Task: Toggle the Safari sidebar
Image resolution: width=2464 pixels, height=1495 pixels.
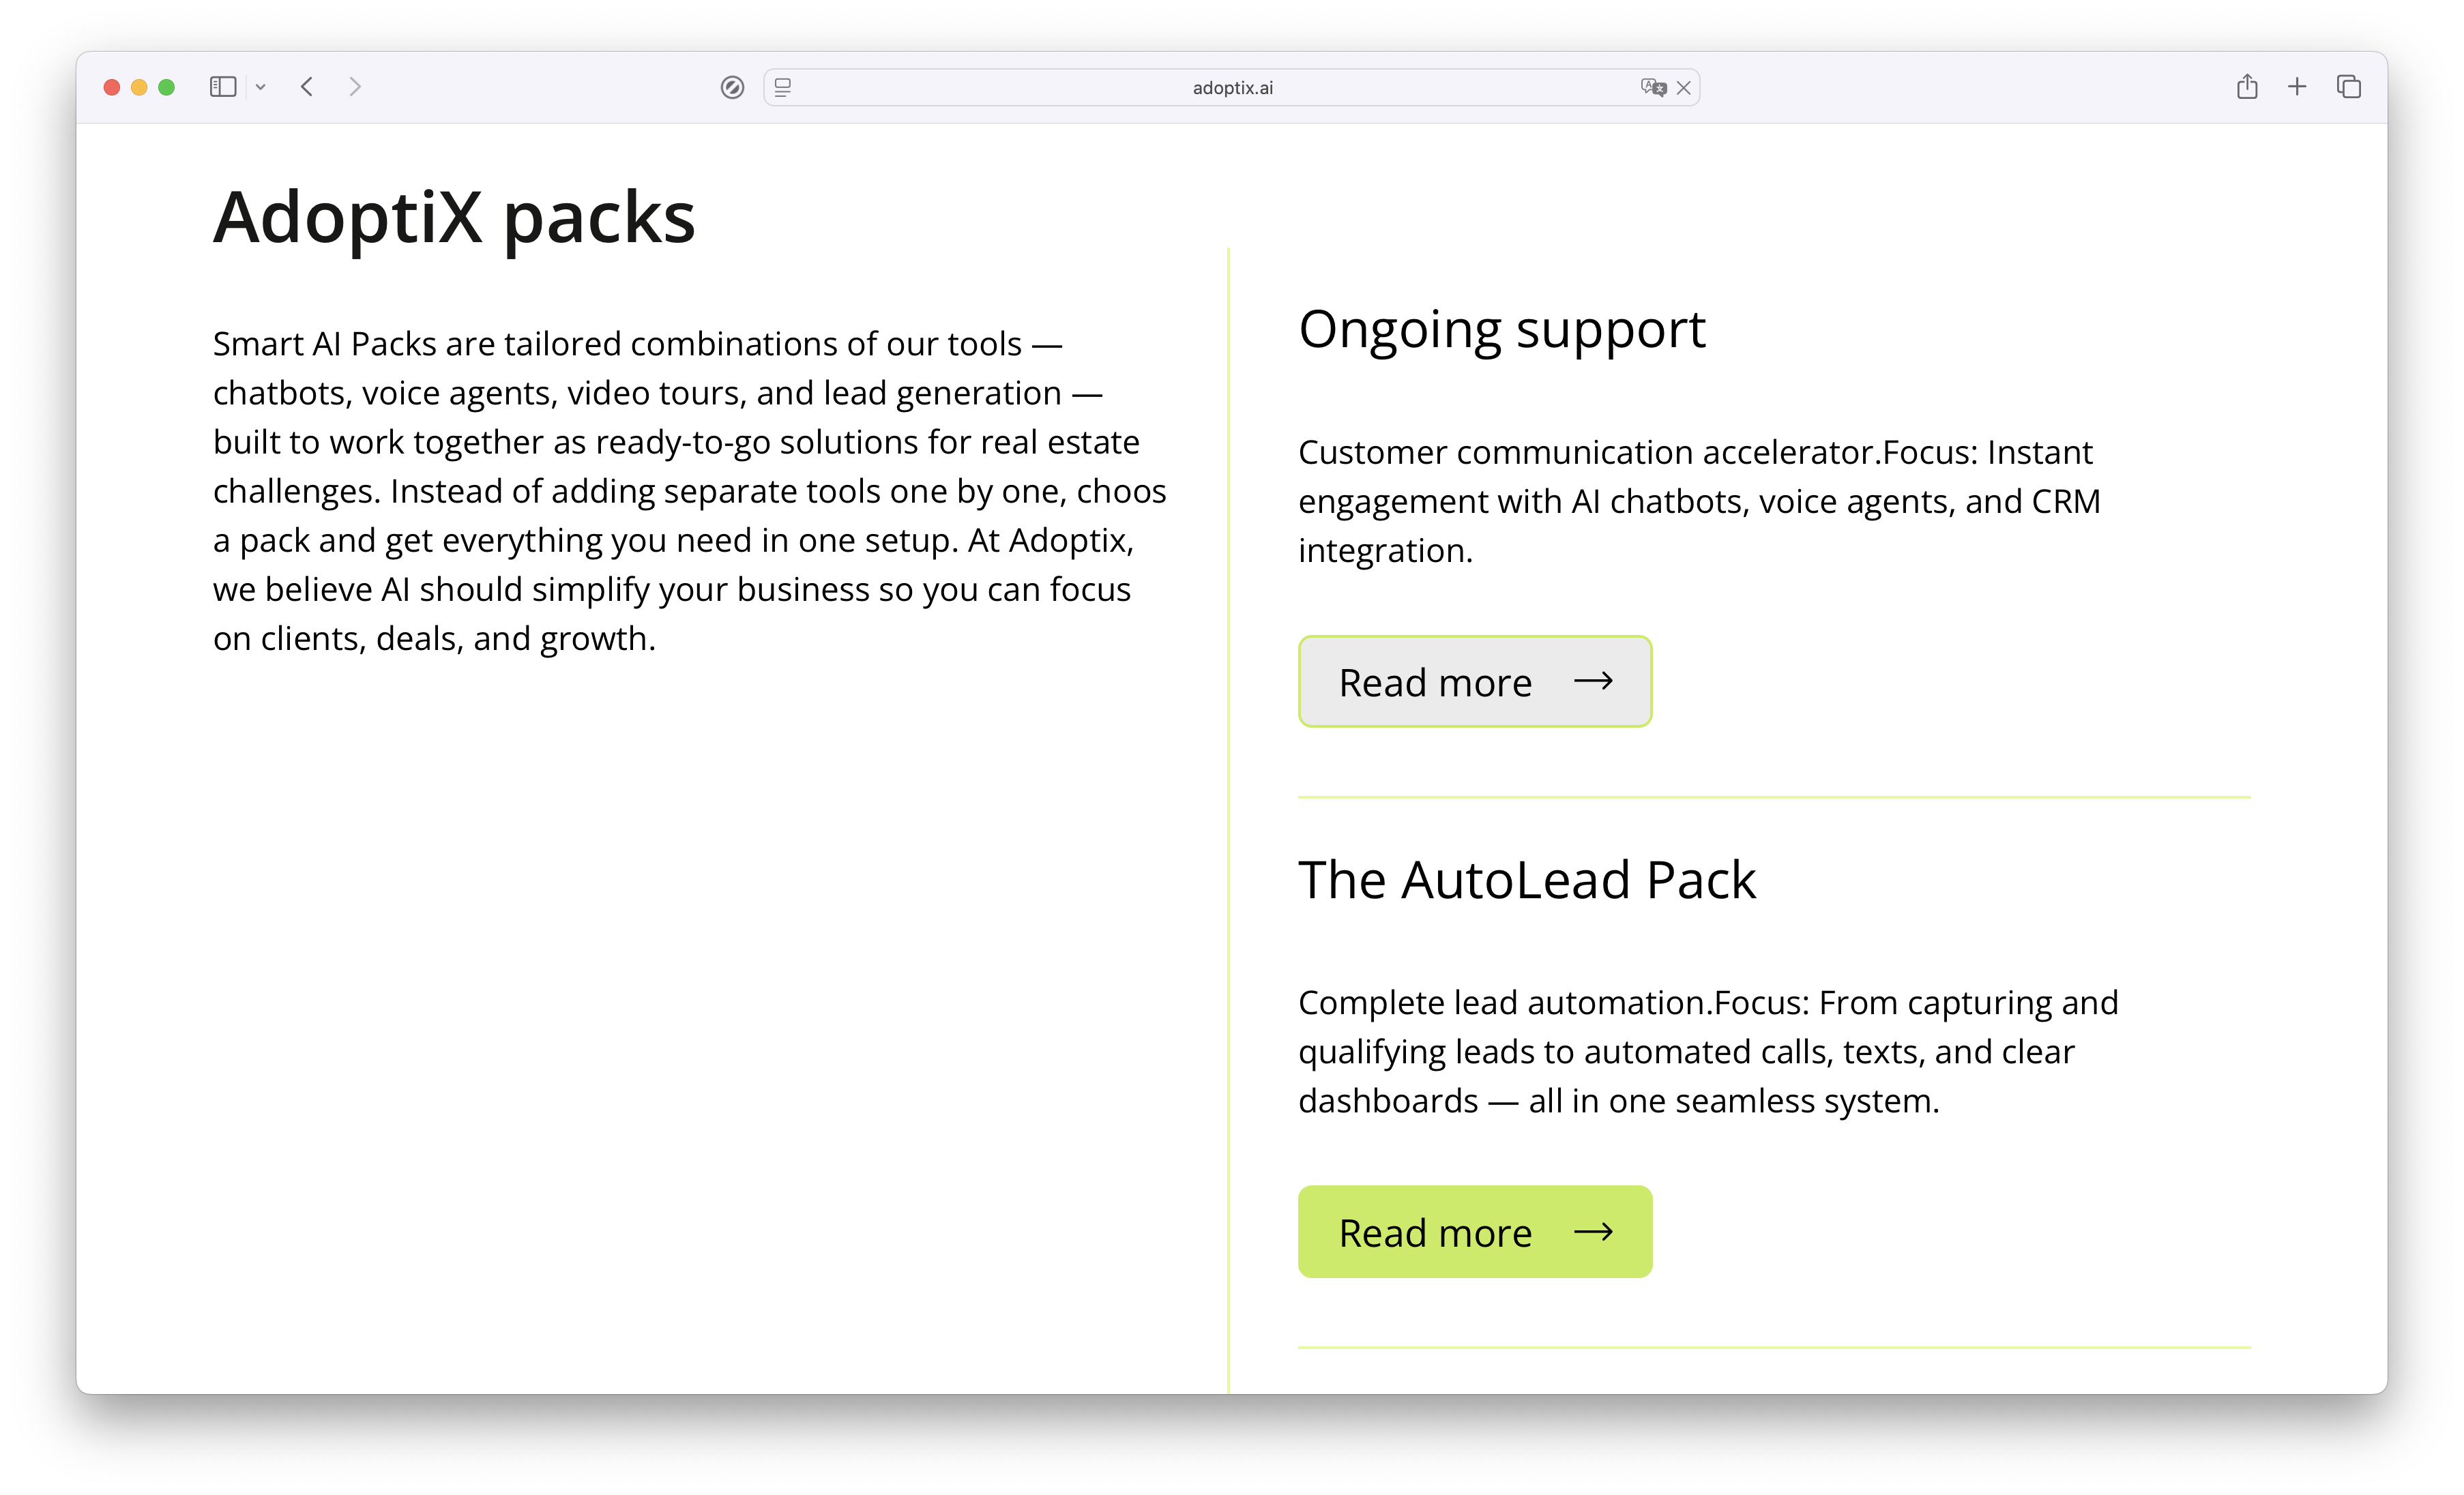Action: click(222, 87)
